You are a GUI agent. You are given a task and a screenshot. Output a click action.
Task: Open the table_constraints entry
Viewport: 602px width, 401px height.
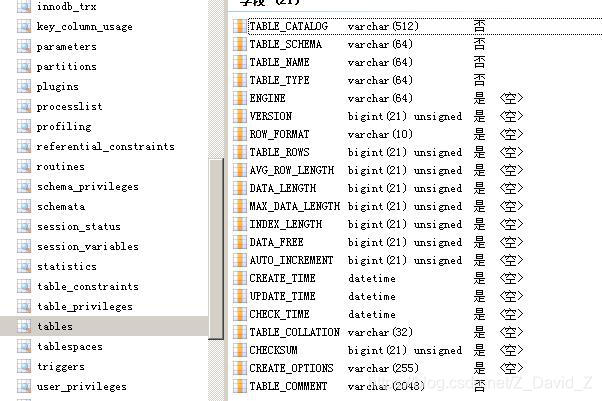tap(88, 286)
